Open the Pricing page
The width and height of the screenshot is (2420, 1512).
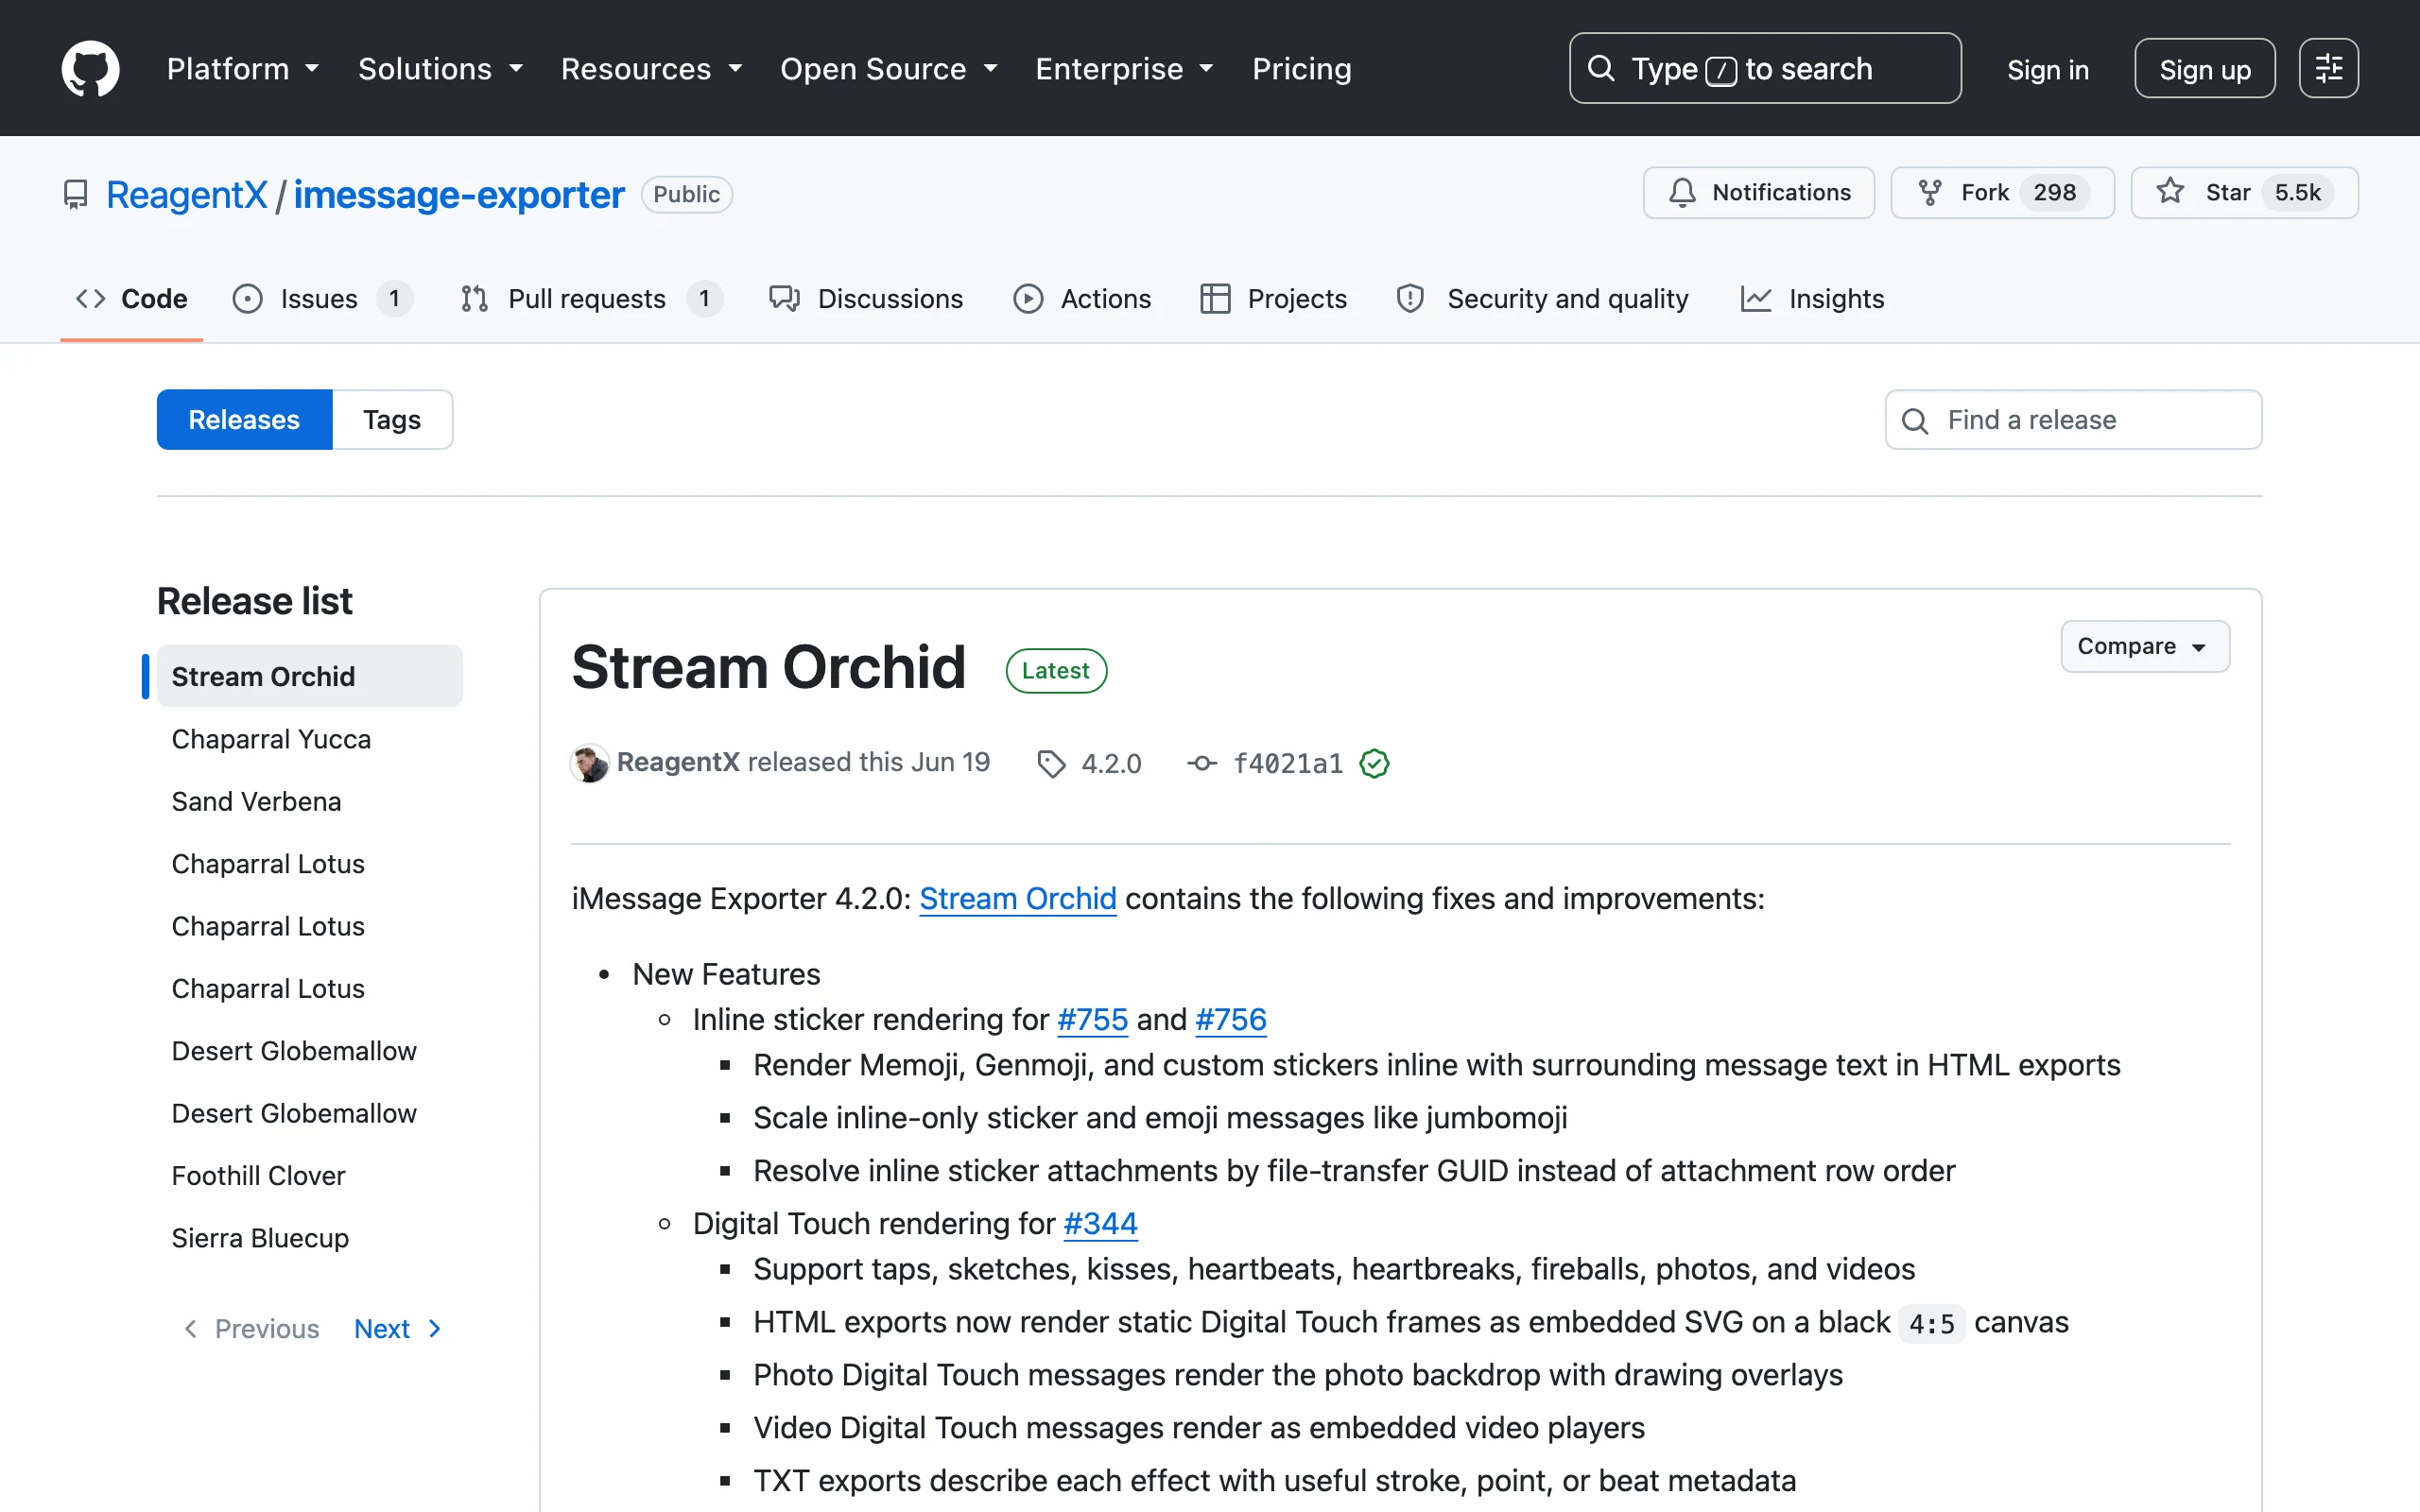(x=1301, y=68)
